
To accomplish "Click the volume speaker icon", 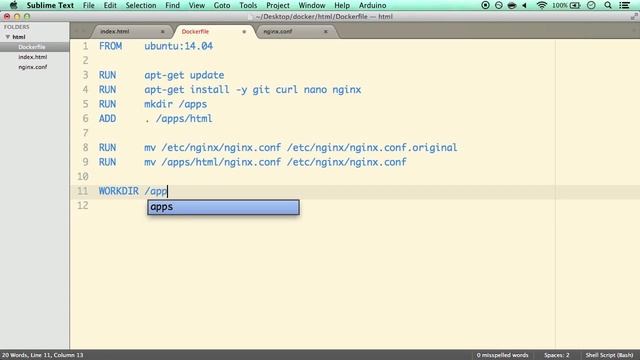I will [x=524, y=5].
